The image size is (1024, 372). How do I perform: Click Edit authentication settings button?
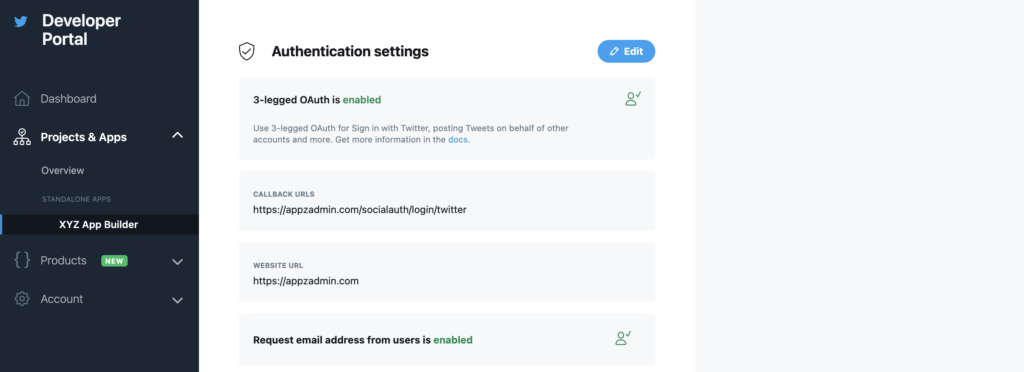[x=626, y=52]
